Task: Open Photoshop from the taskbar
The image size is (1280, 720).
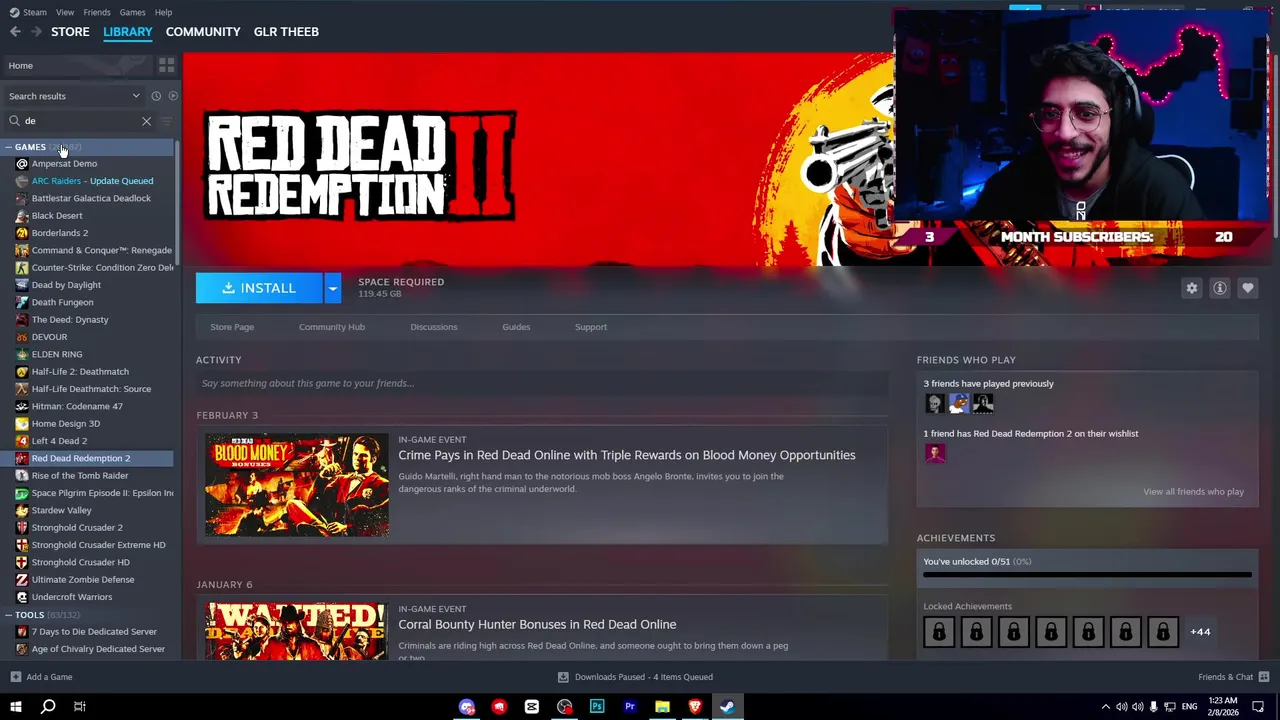Action: click(x=597, y=707)
